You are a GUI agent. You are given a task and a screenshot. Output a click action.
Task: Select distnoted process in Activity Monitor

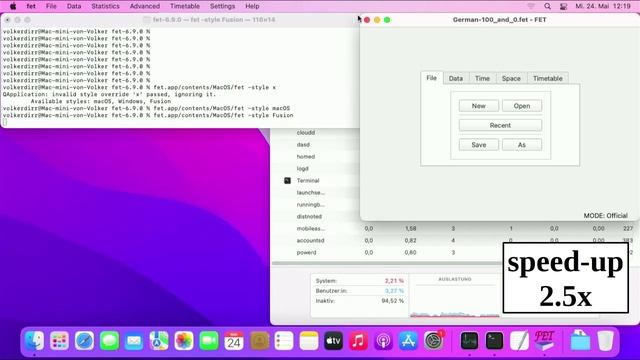click(315, 216)
